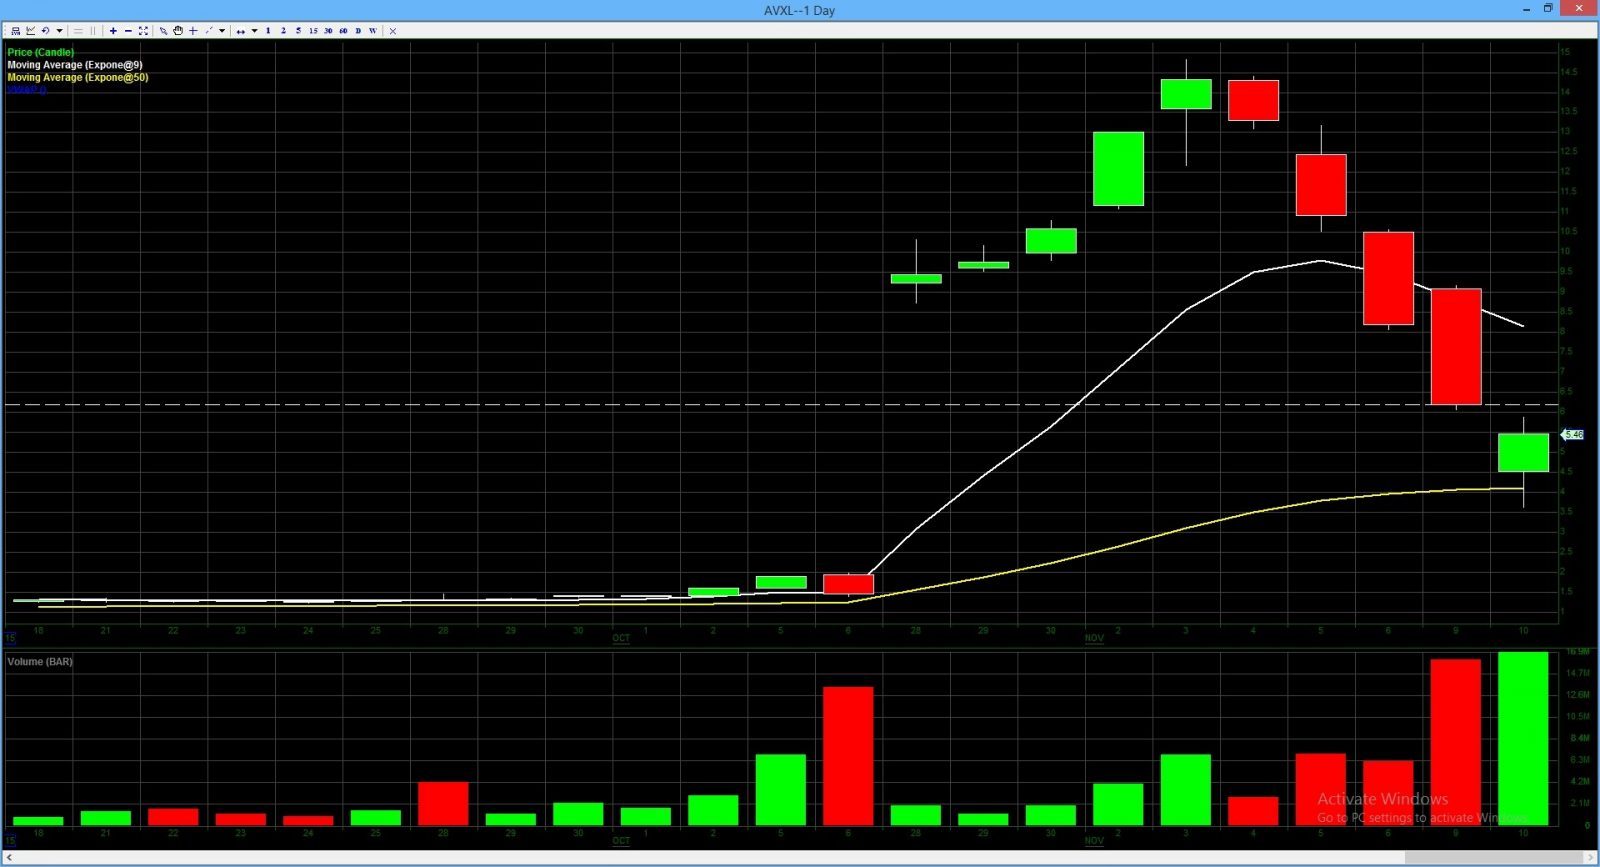Click the symbol entry icon at toolbar start
This screenshot has width=1600, height=867.
pyautogui.click(x=15, y=31)
